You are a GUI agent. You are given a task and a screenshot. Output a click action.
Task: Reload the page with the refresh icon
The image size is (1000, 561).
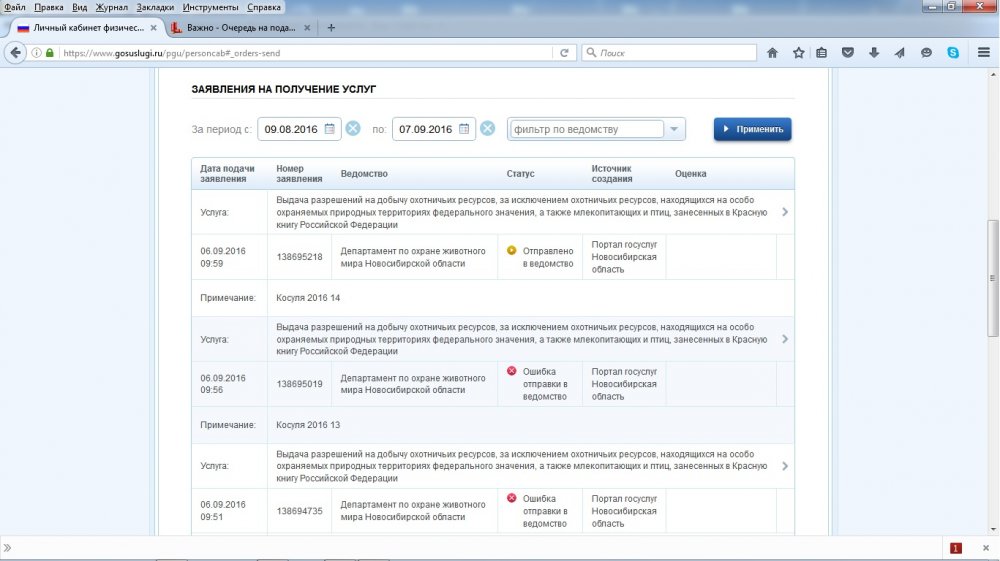point(564,53)
